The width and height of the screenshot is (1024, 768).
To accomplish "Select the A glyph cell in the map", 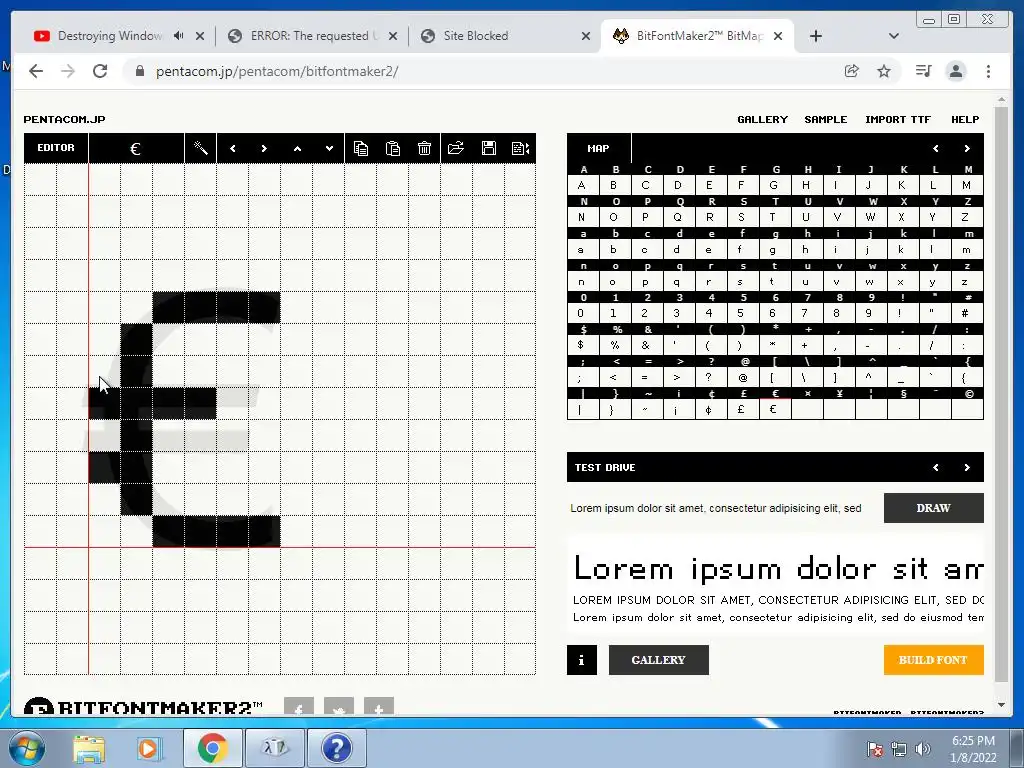I will [581, 185].
